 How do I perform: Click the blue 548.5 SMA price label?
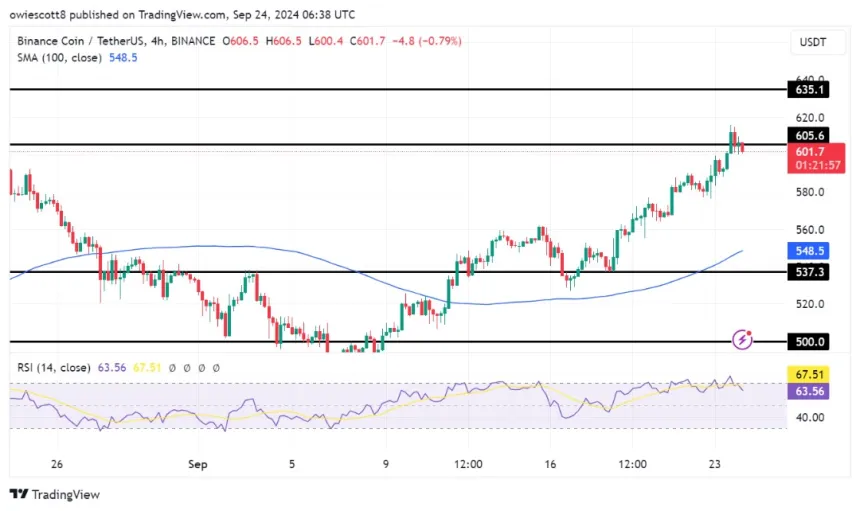[806, 251]
